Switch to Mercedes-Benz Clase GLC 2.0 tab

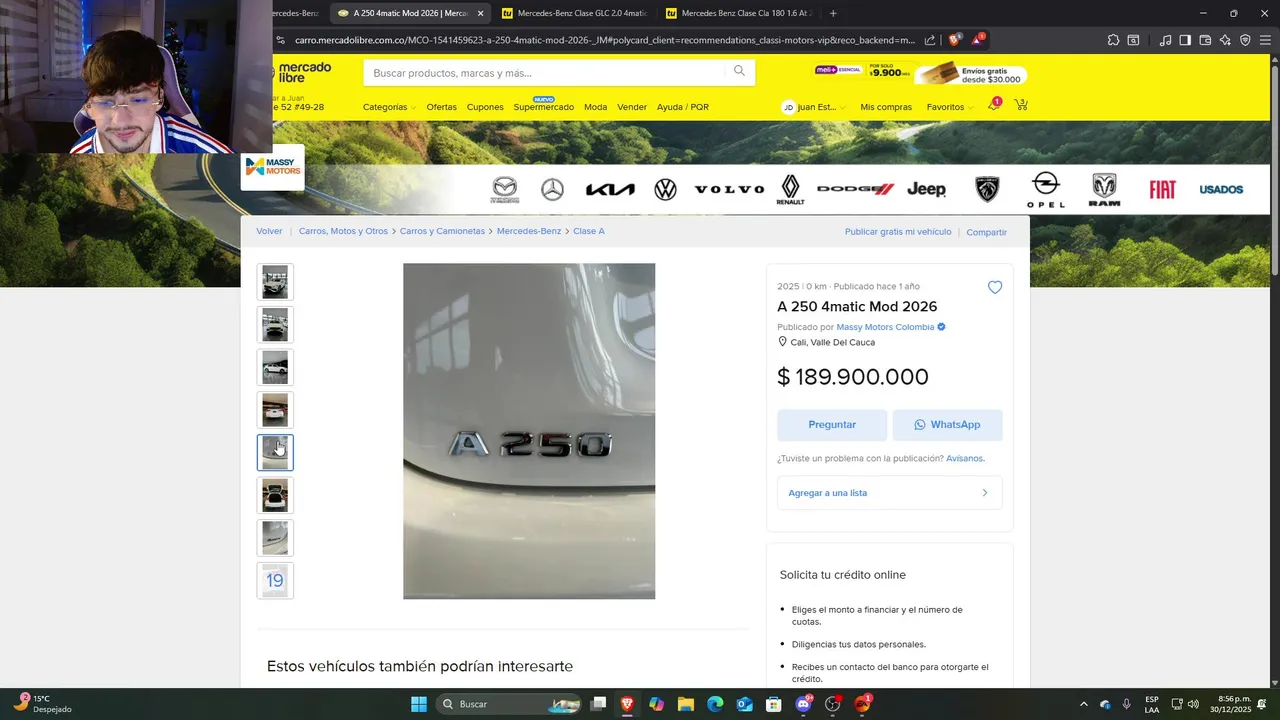point(574,13)
